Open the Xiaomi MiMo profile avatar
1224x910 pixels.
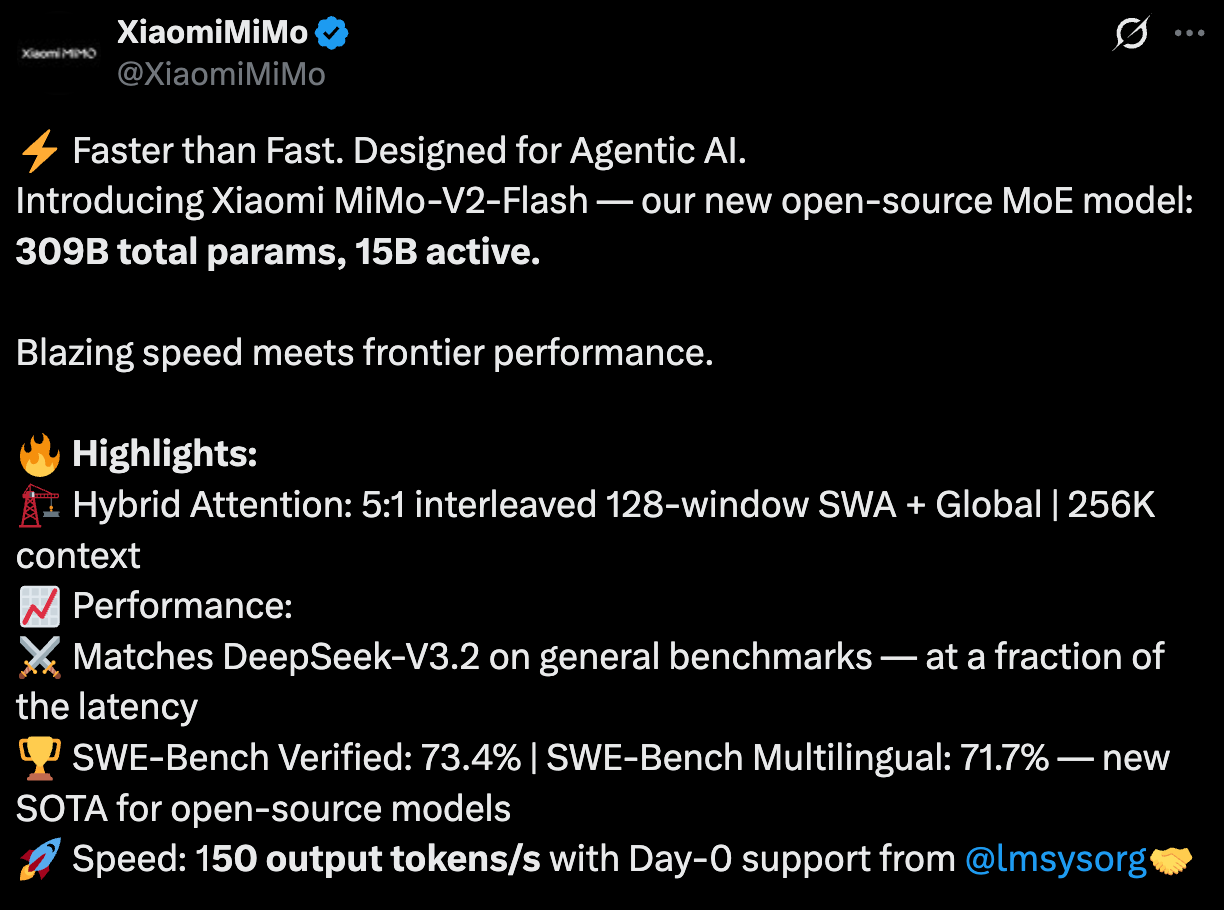(58, 52)
